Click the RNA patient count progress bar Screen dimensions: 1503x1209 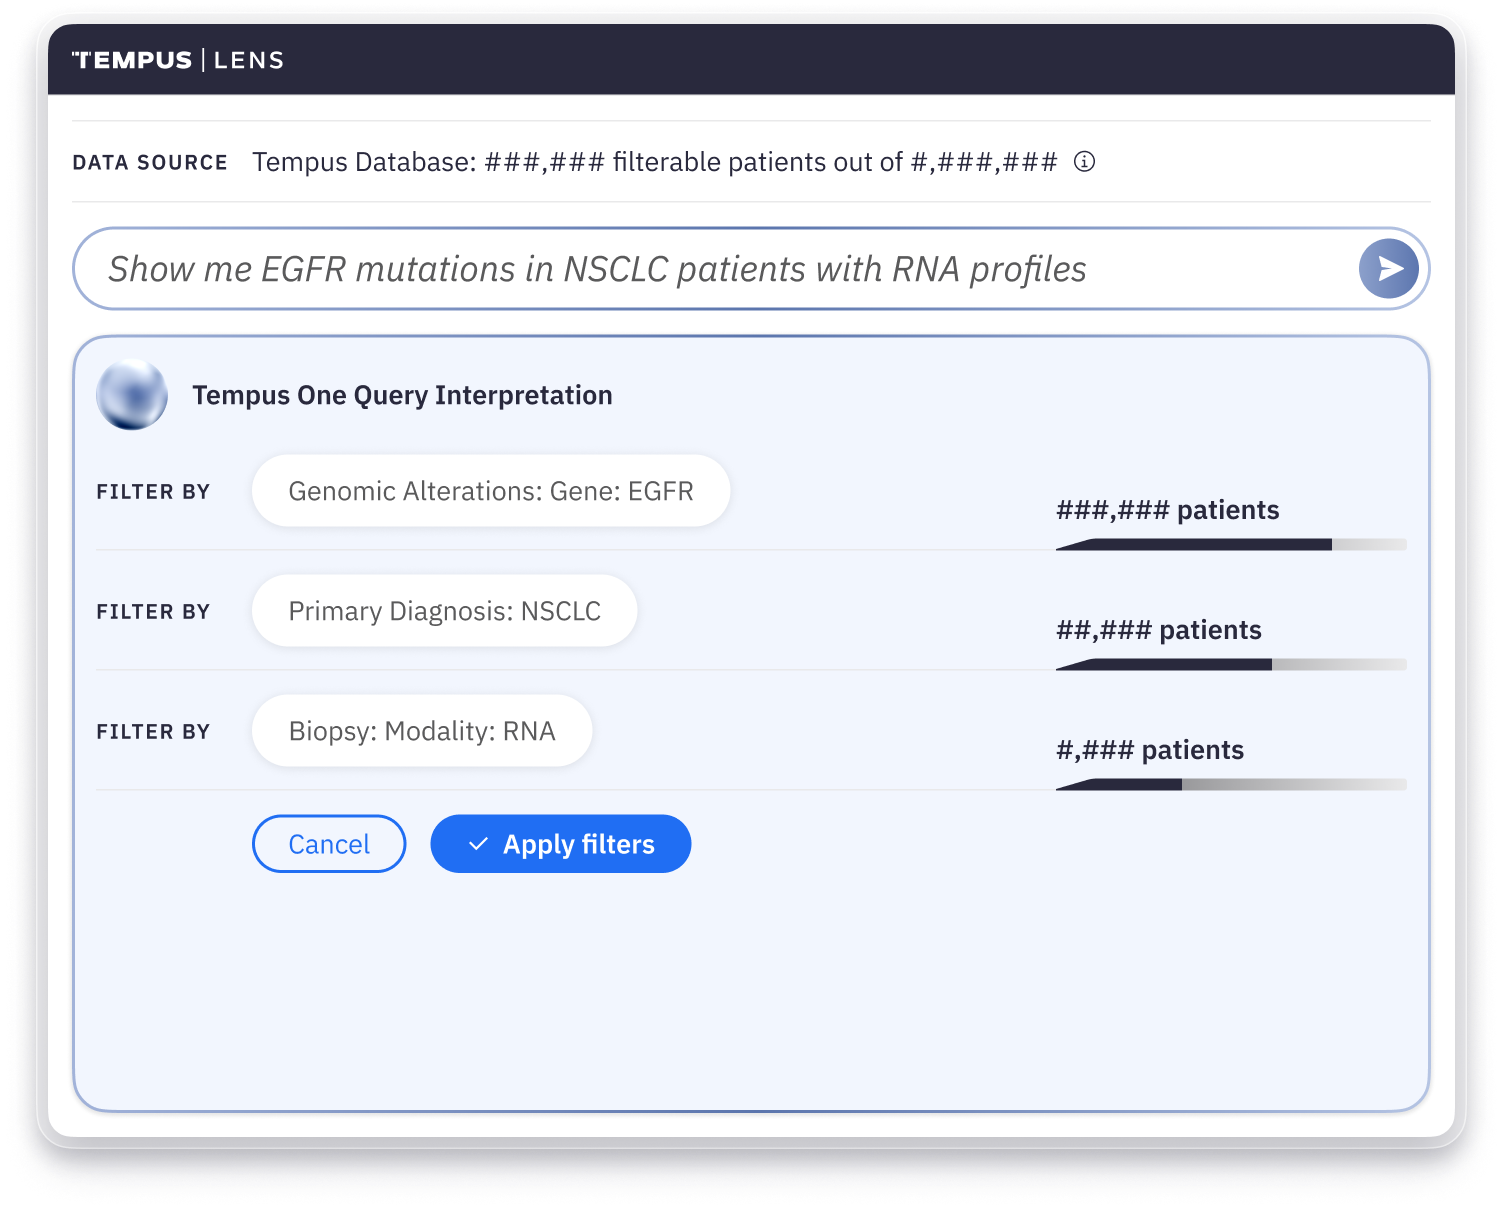point(1231,784)
